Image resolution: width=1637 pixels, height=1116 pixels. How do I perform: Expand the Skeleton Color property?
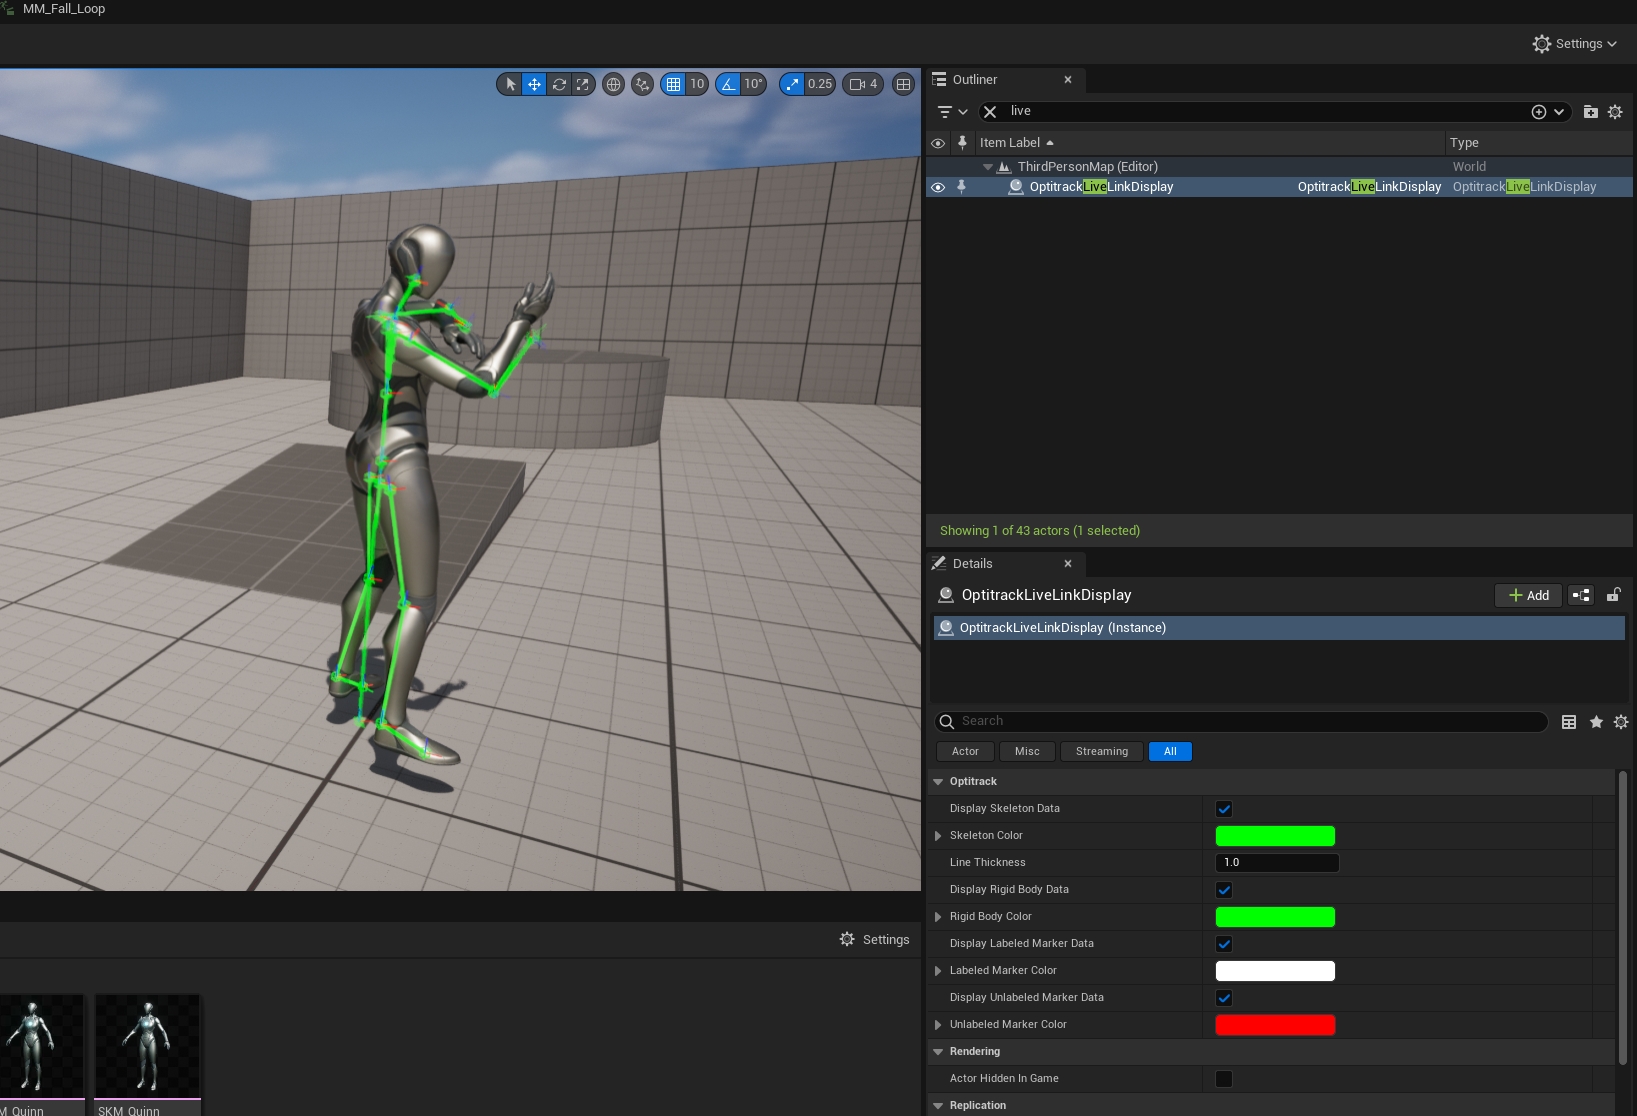(x=938, y=836)
